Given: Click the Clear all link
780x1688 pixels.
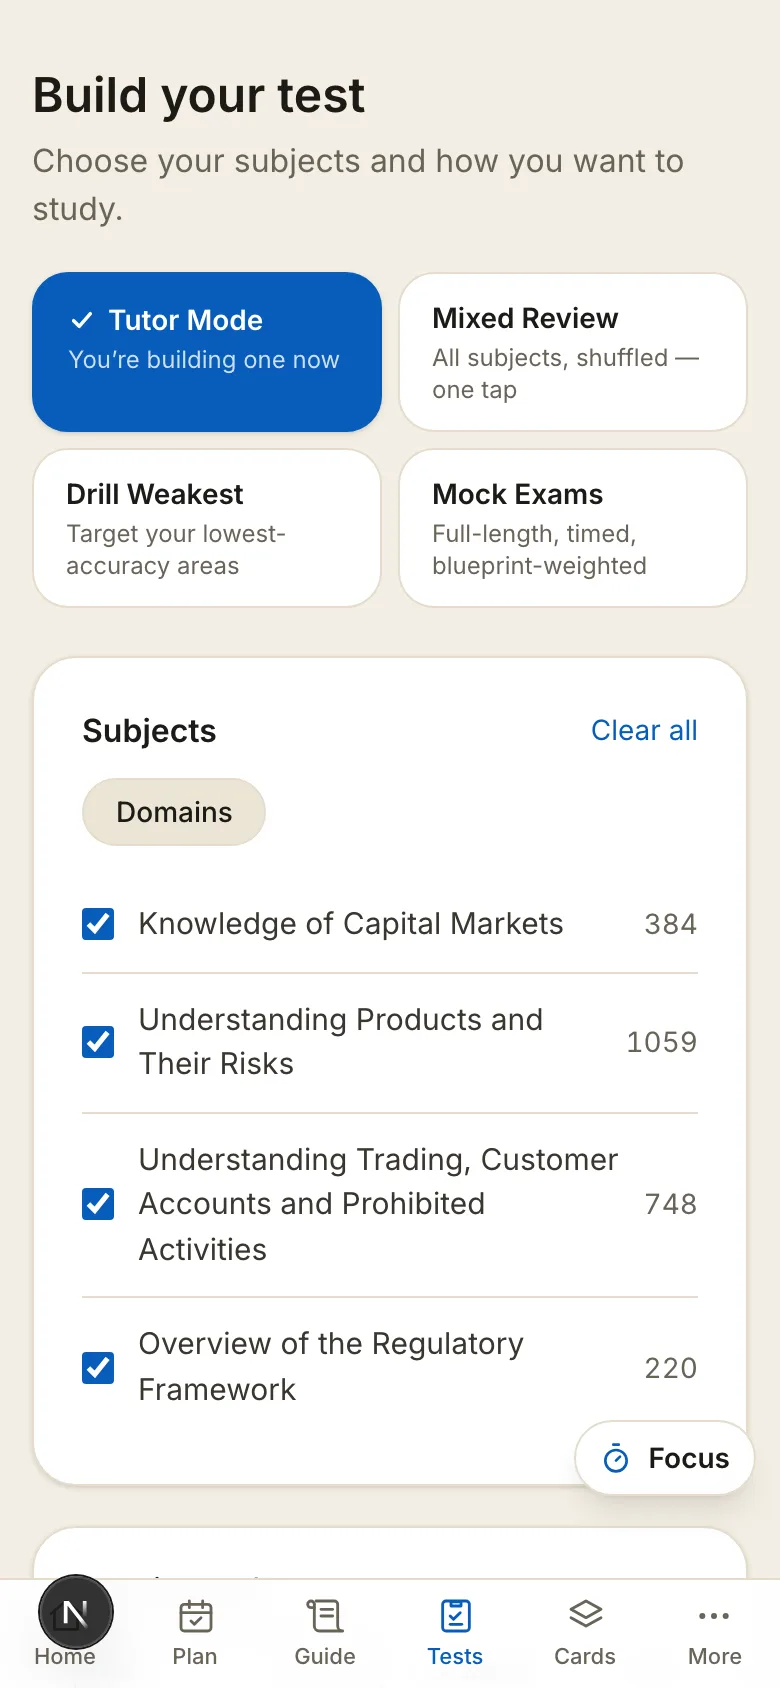Looking at the screenshot, I should pyautogui.click(x=644, y=731).
